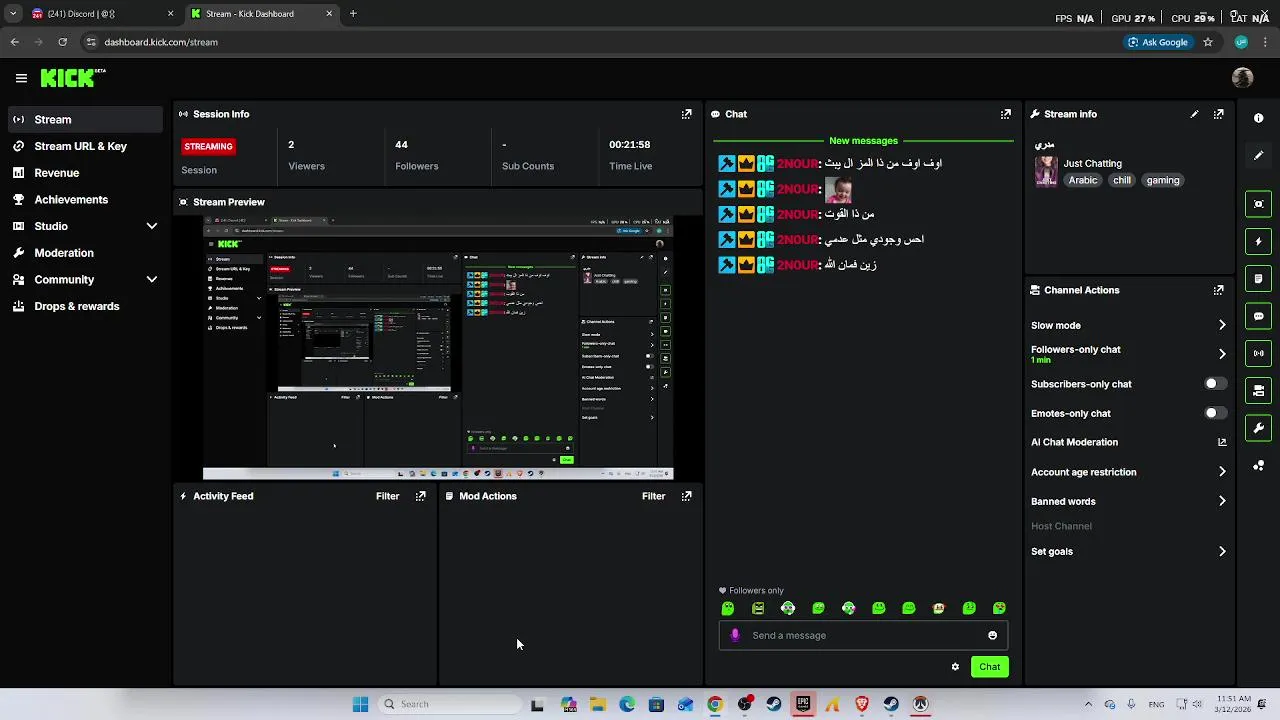Viewport: 1280px width, 720px height.
Task: Open Brave browser from taskbar
Action: (x=862, y=704)
